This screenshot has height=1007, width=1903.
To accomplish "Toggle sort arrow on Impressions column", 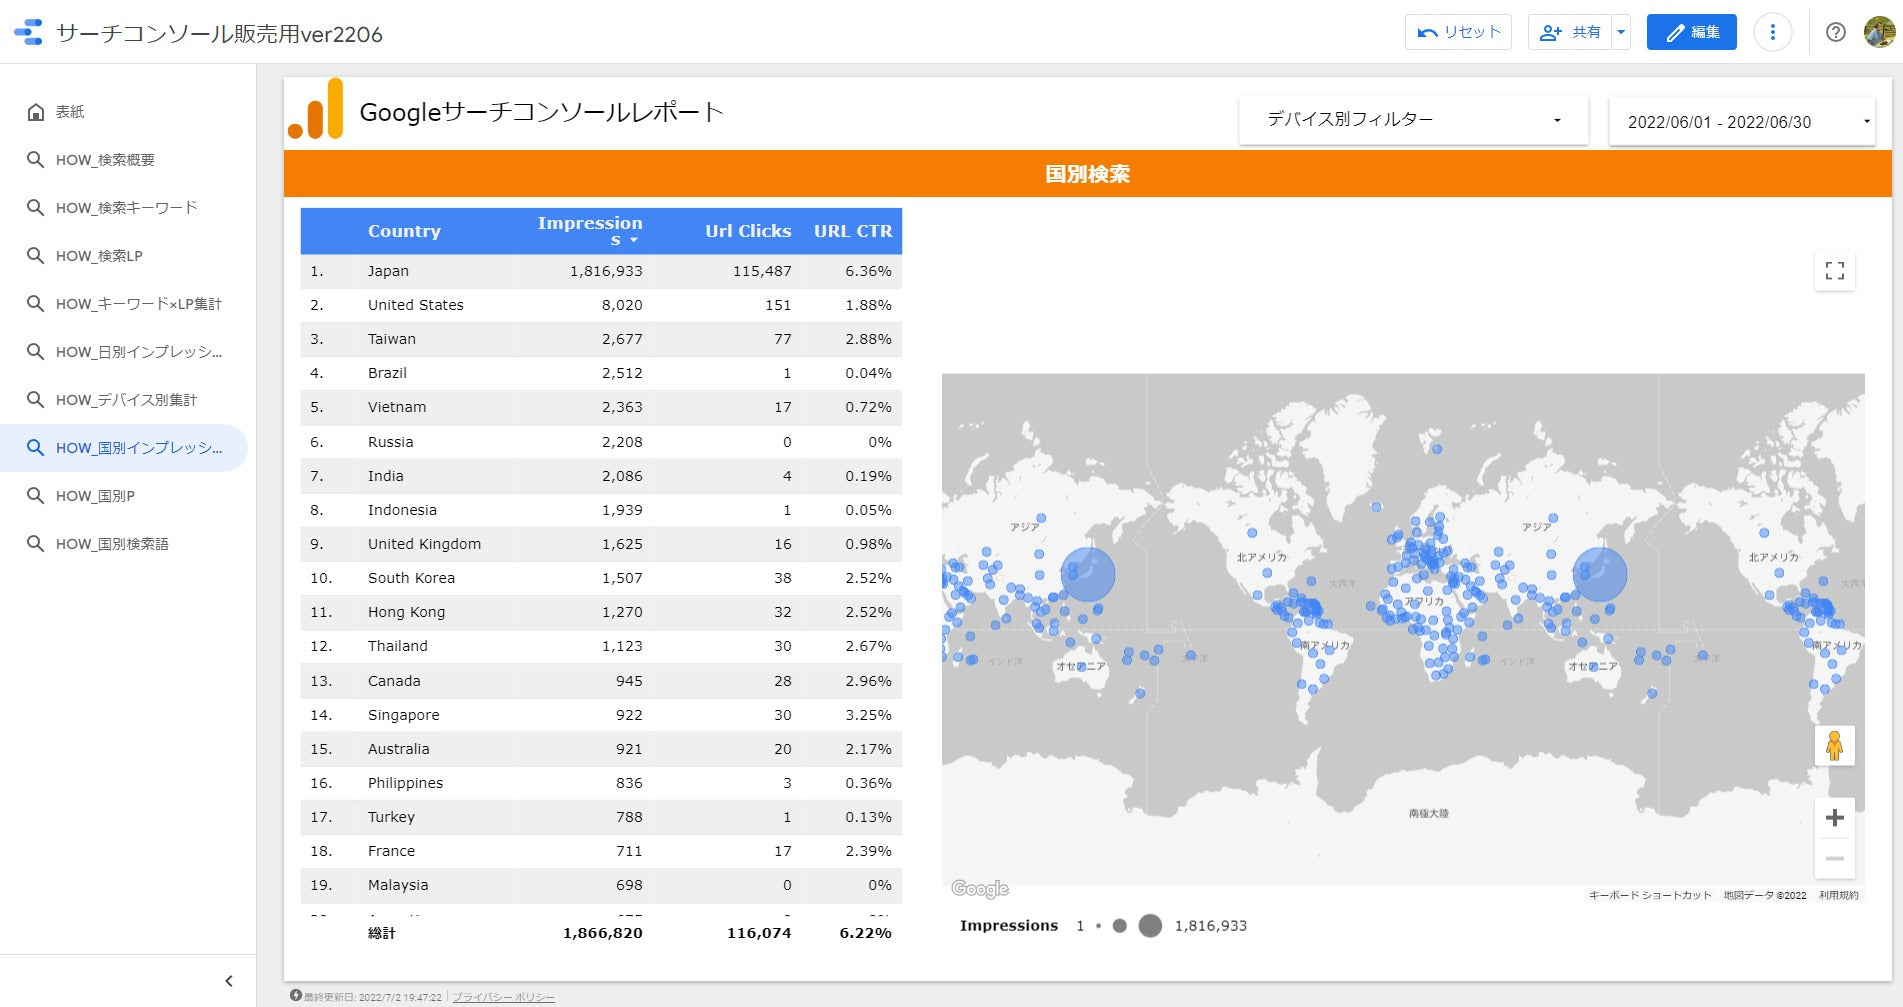I will point(634,240).
